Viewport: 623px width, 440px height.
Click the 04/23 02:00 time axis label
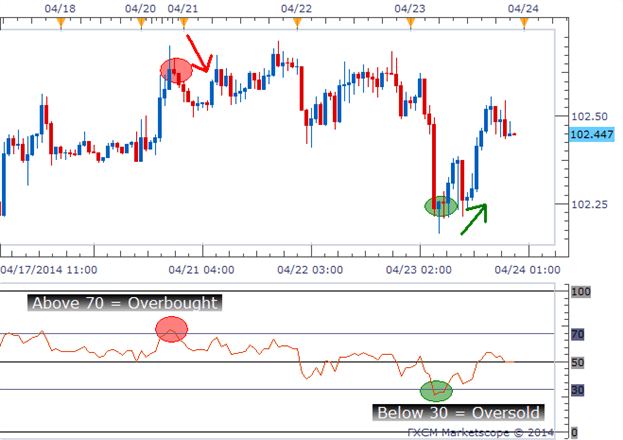[x=419, y=270]
